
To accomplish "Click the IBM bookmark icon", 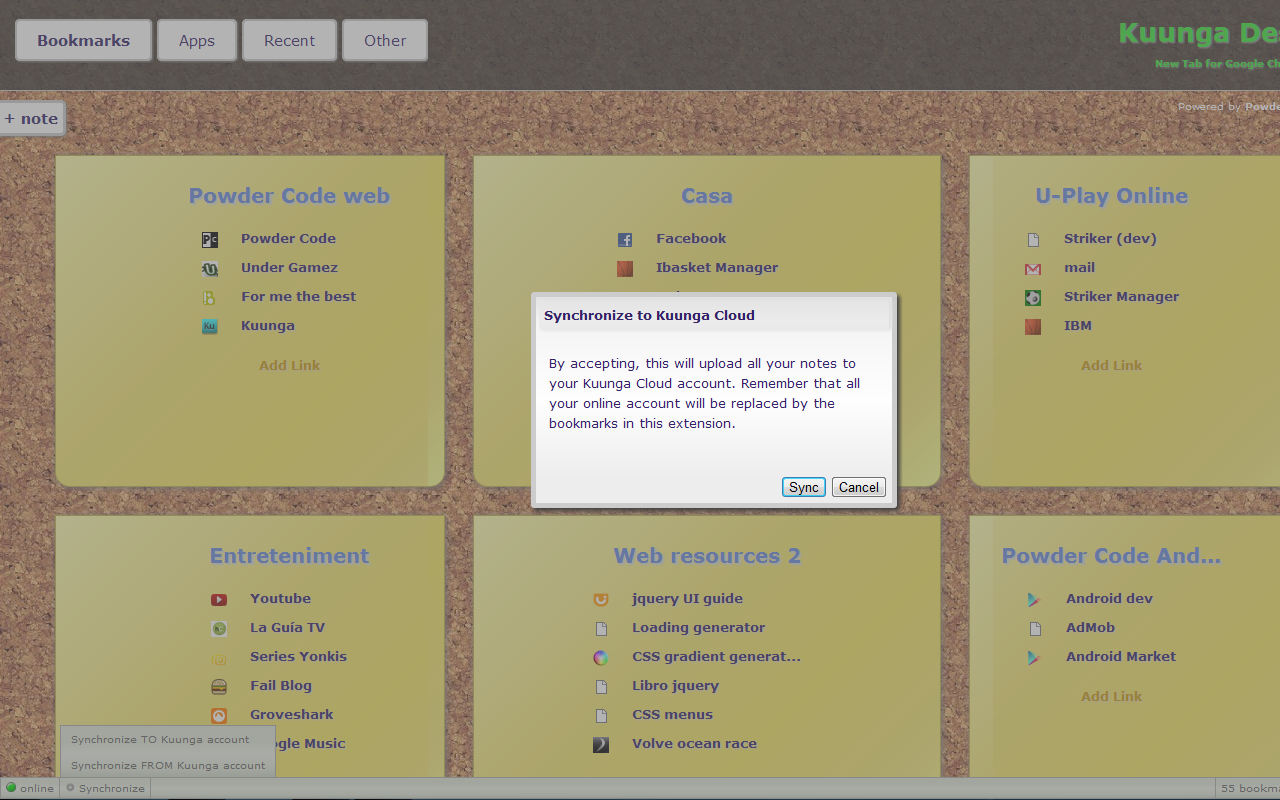I will [x=1033, y=327].
